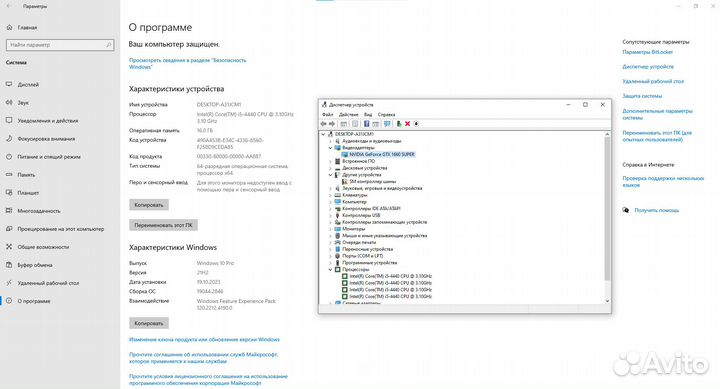The image size is (720, 389).
Task: Open Действие menu in Device Manager
Action: (x=349, y=114)
